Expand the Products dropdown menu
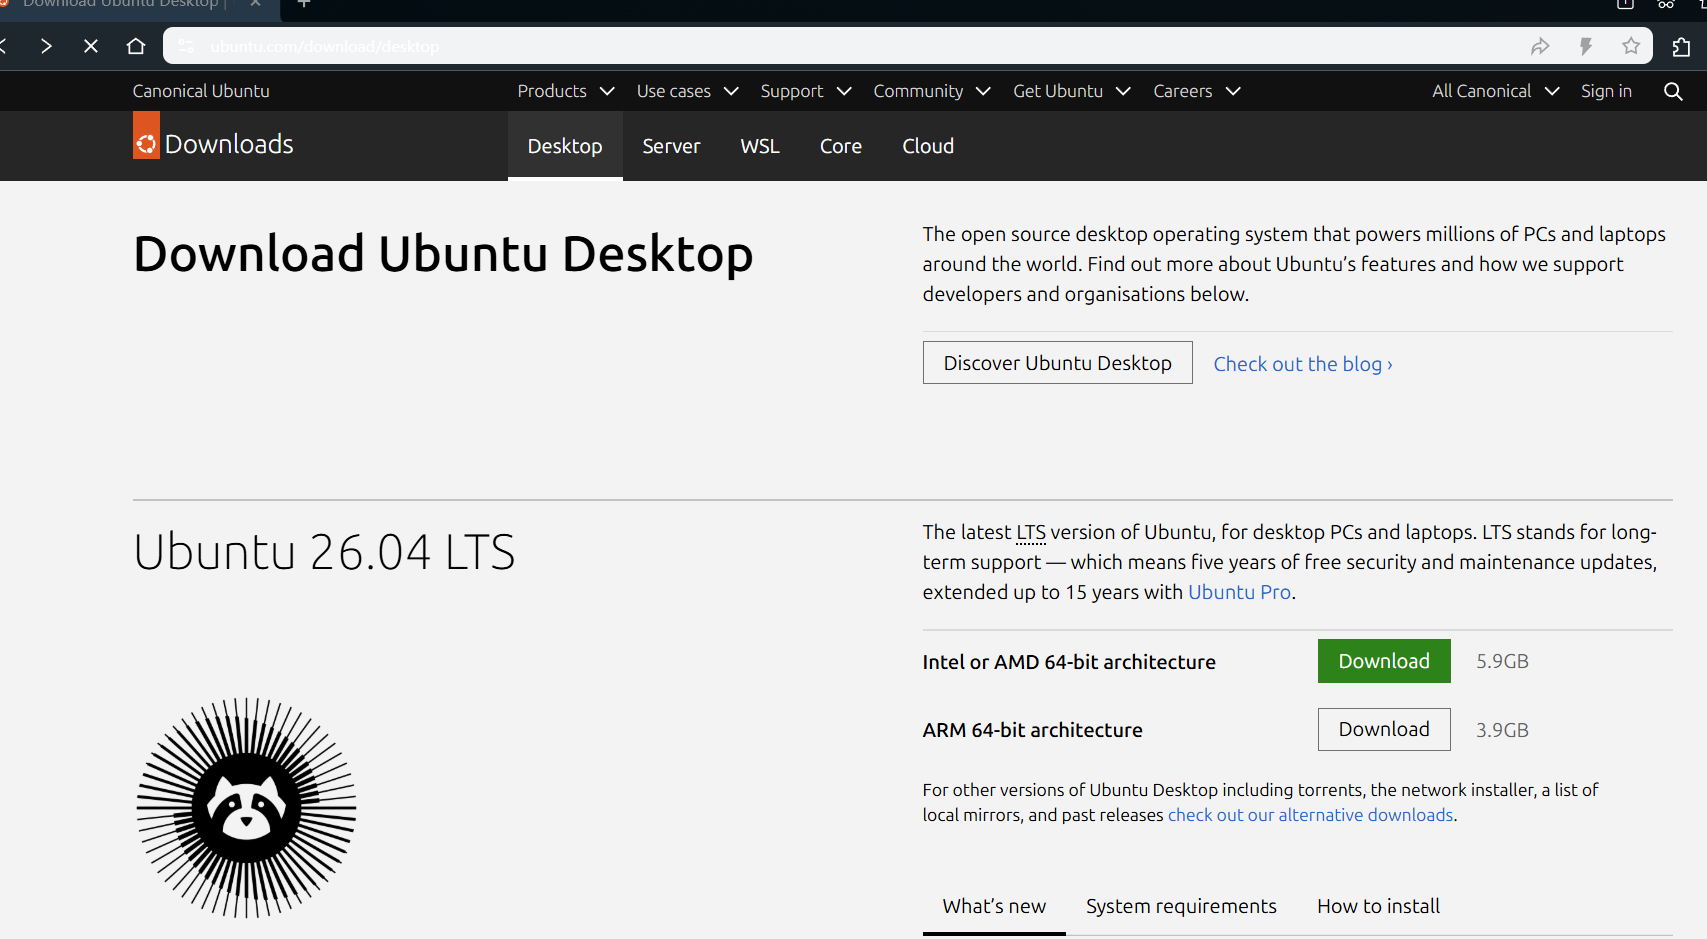 (x=566, y=91)
